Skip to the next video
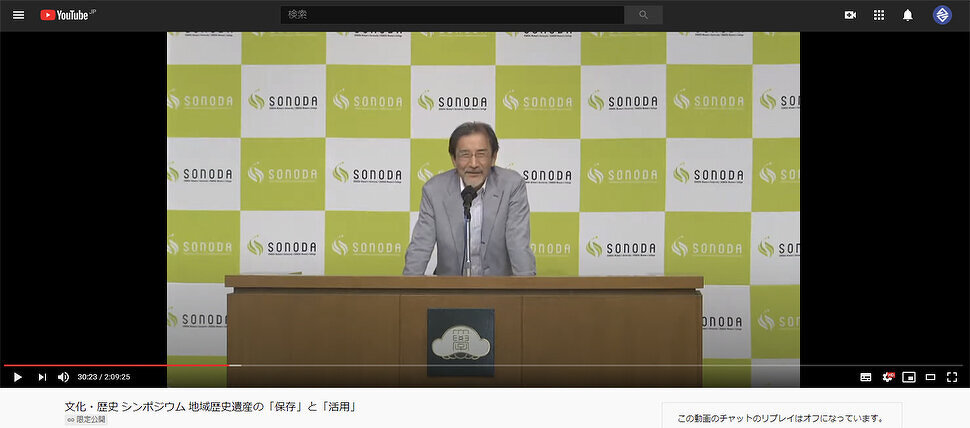 coord(42,377)
